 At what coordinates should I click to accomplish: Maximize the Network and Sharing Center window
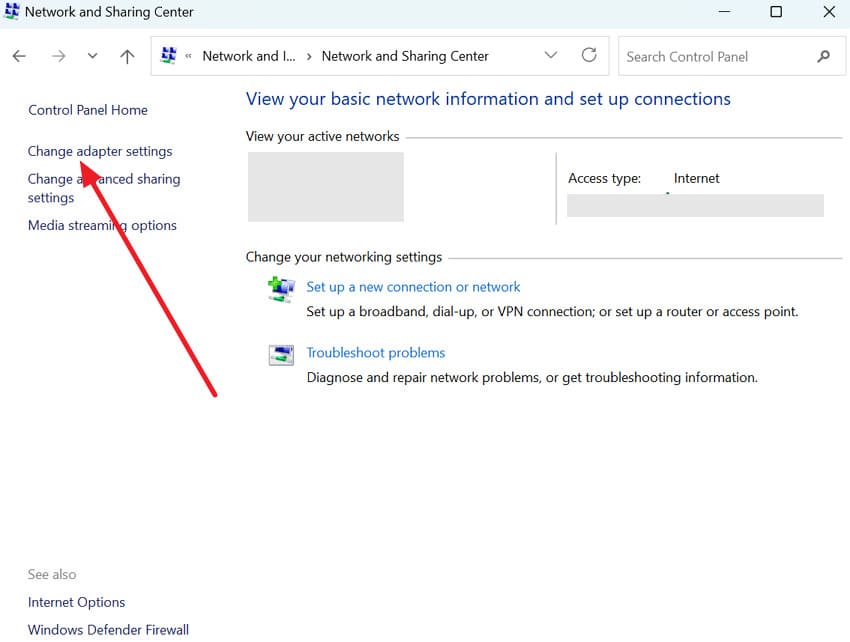[x=776, y=12]
